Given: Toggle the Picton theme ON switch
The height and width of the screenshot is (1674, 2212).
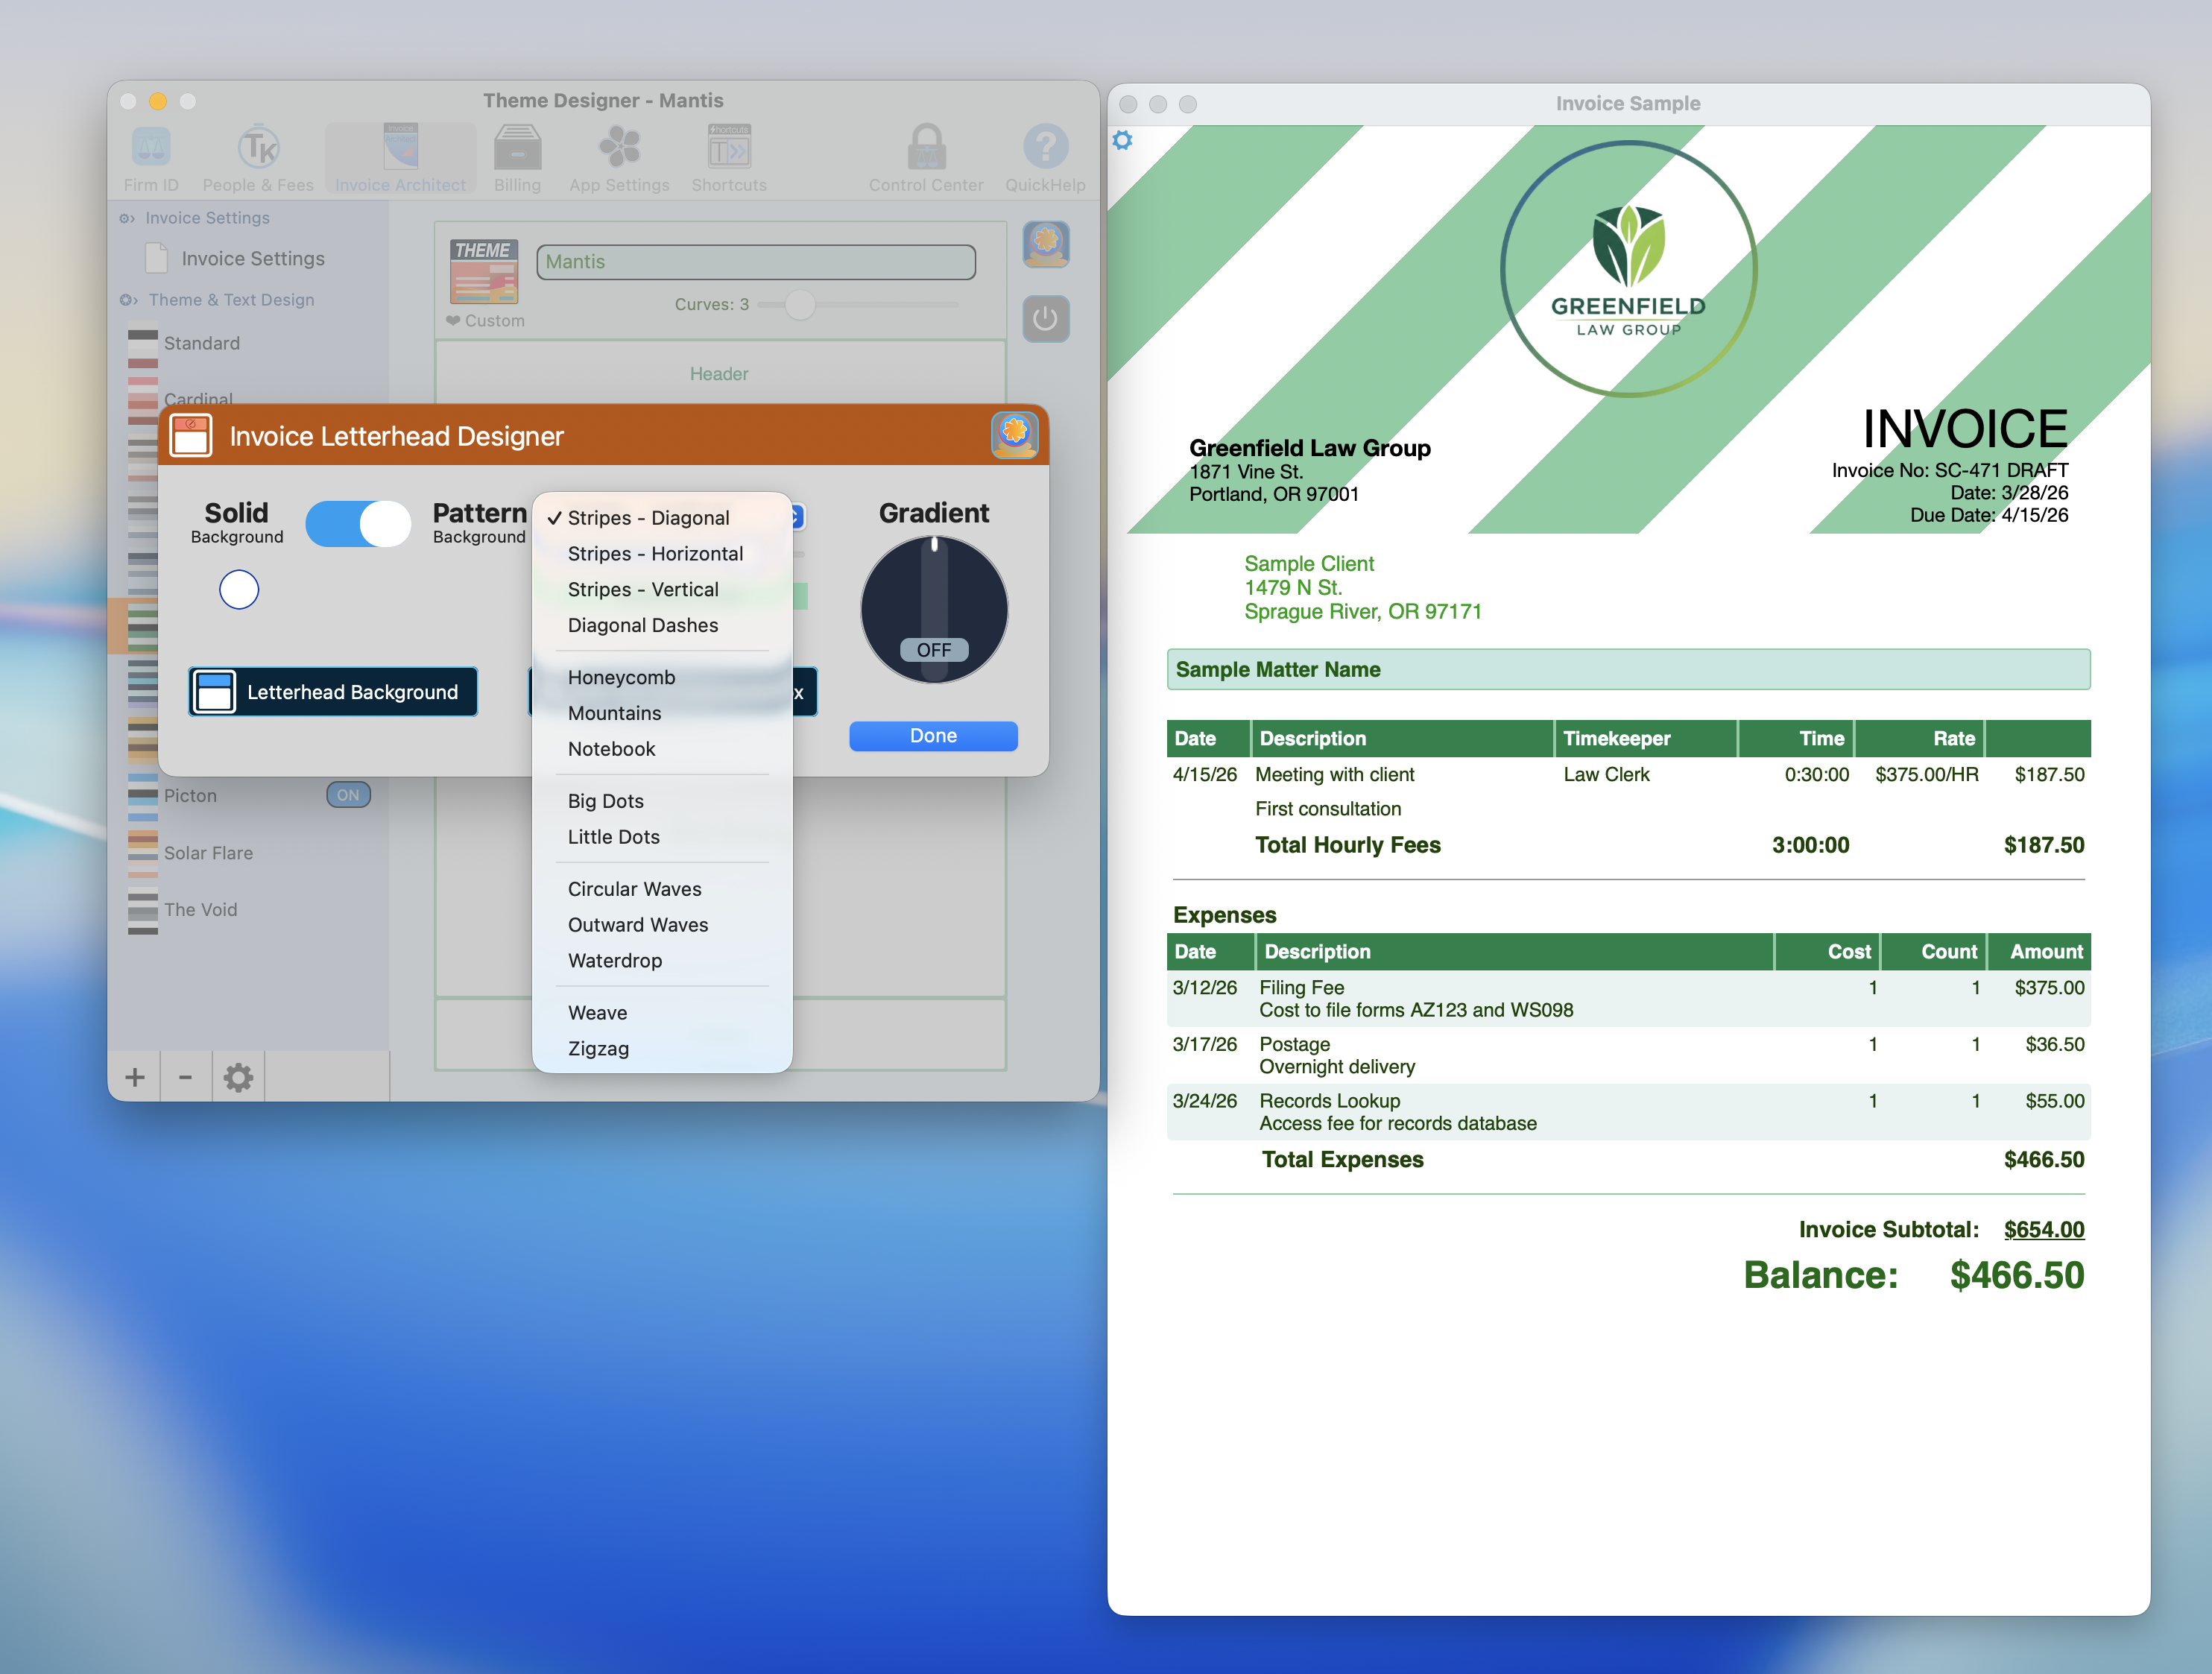Looking at the screenshot, I should 348,795.
